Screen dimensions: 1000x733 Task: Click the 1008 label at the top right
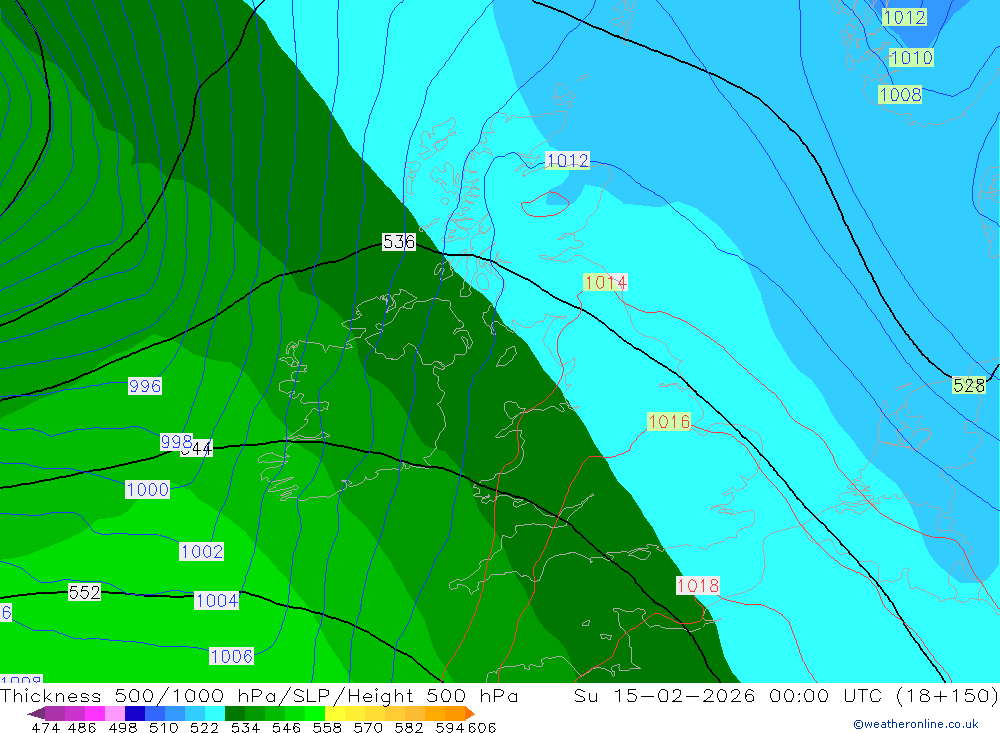(x=900, y=94)
